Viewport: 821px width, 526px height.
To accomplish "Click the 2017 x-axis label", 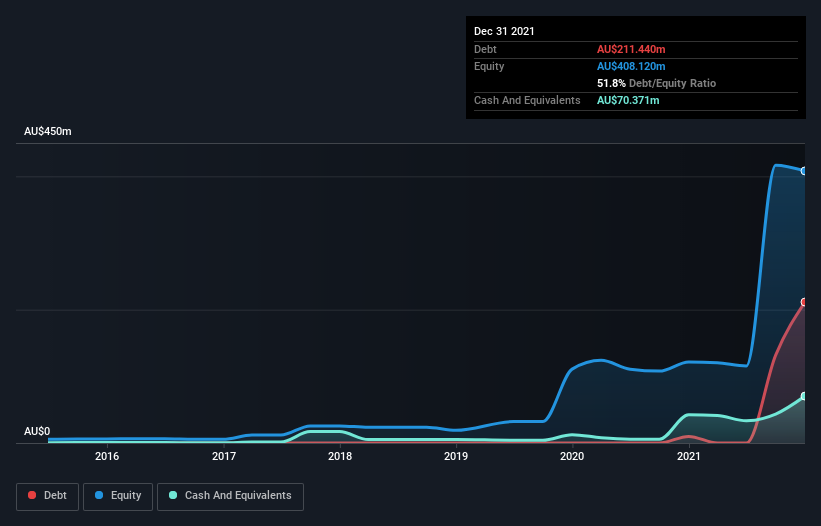I will tap(224, 456).
